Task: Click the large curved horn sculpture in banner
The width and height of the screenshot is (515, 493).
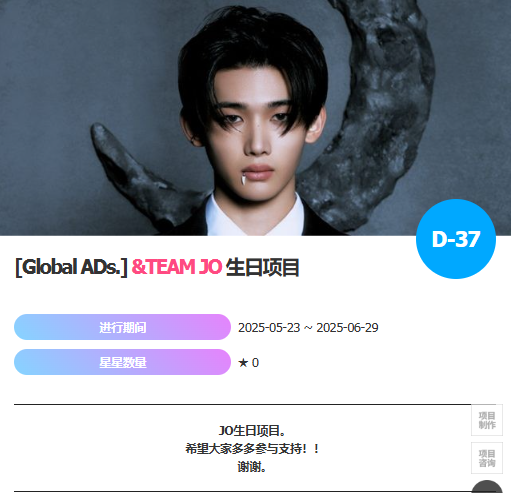Action: 370,113
